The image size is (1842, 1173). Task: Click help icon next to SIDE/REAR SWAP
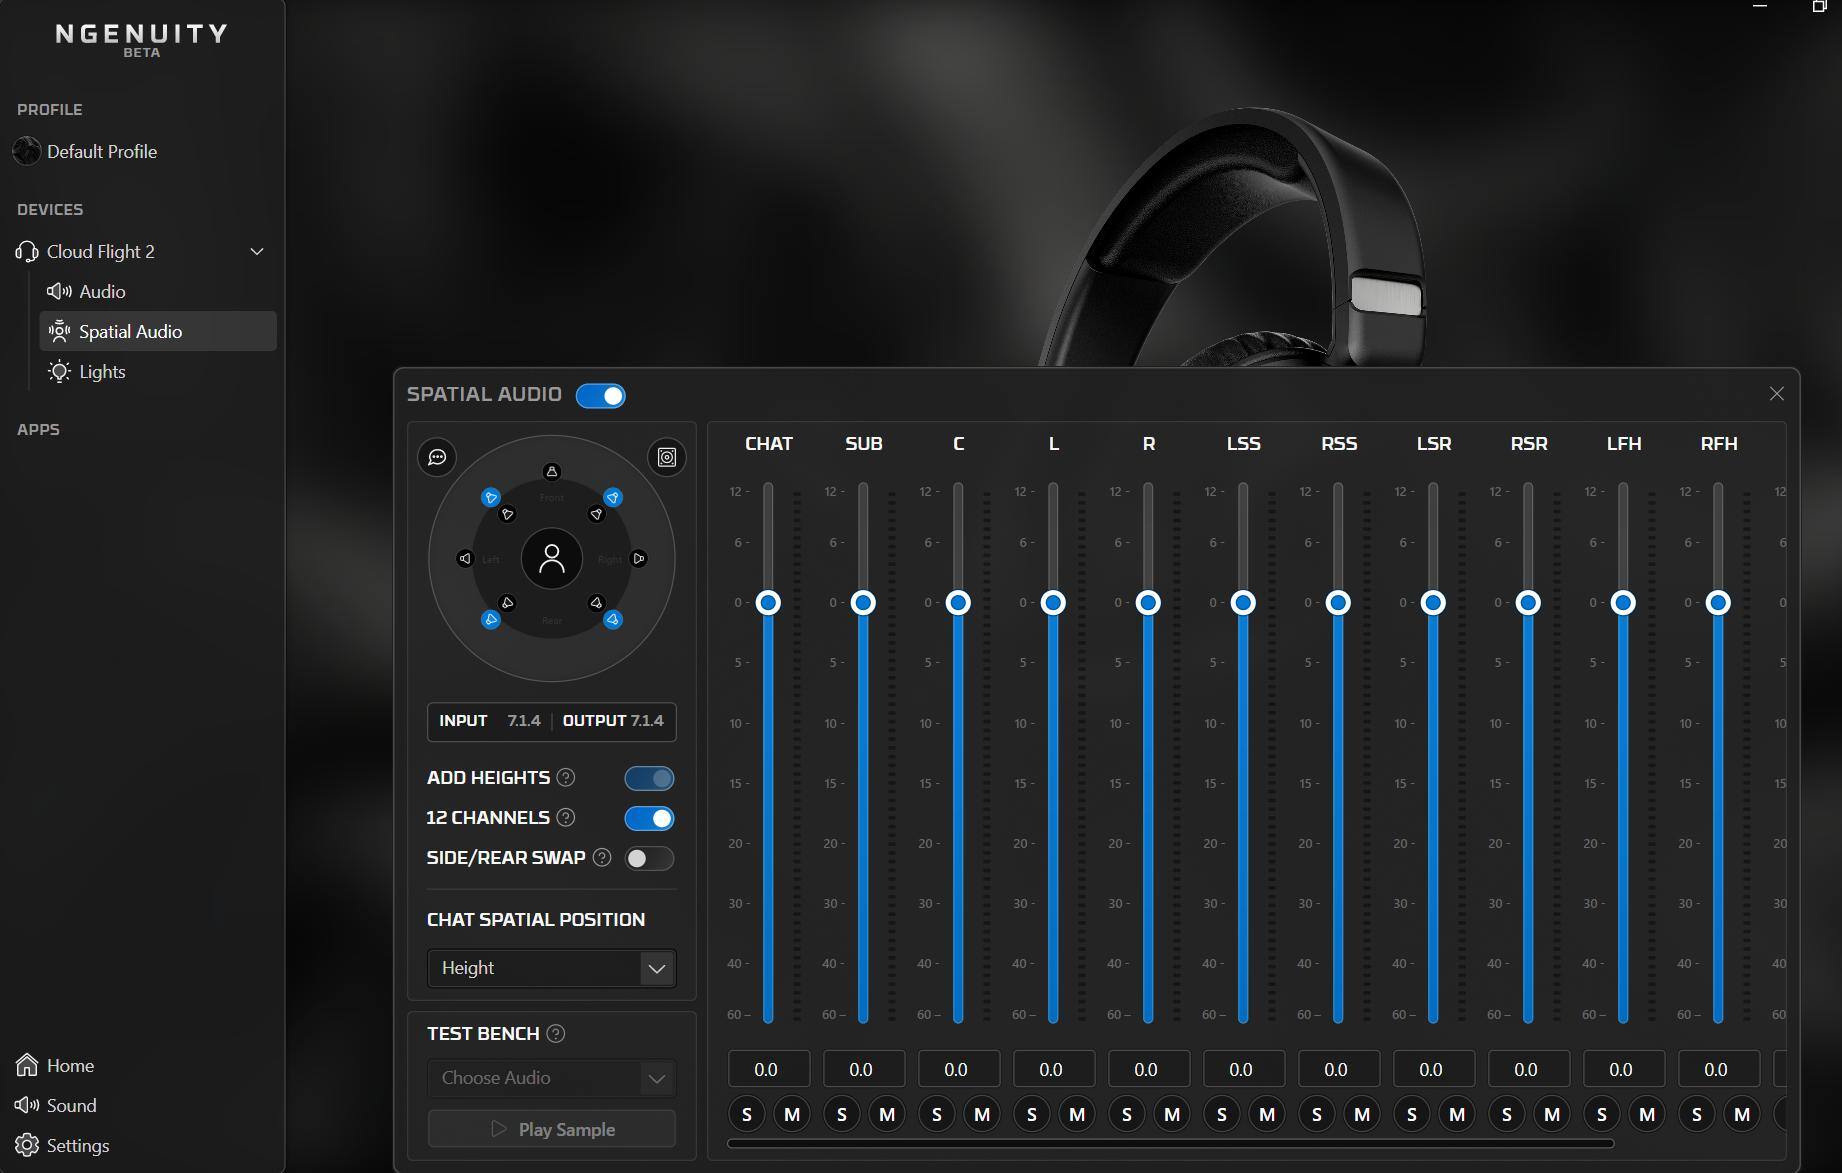[602, 857]
